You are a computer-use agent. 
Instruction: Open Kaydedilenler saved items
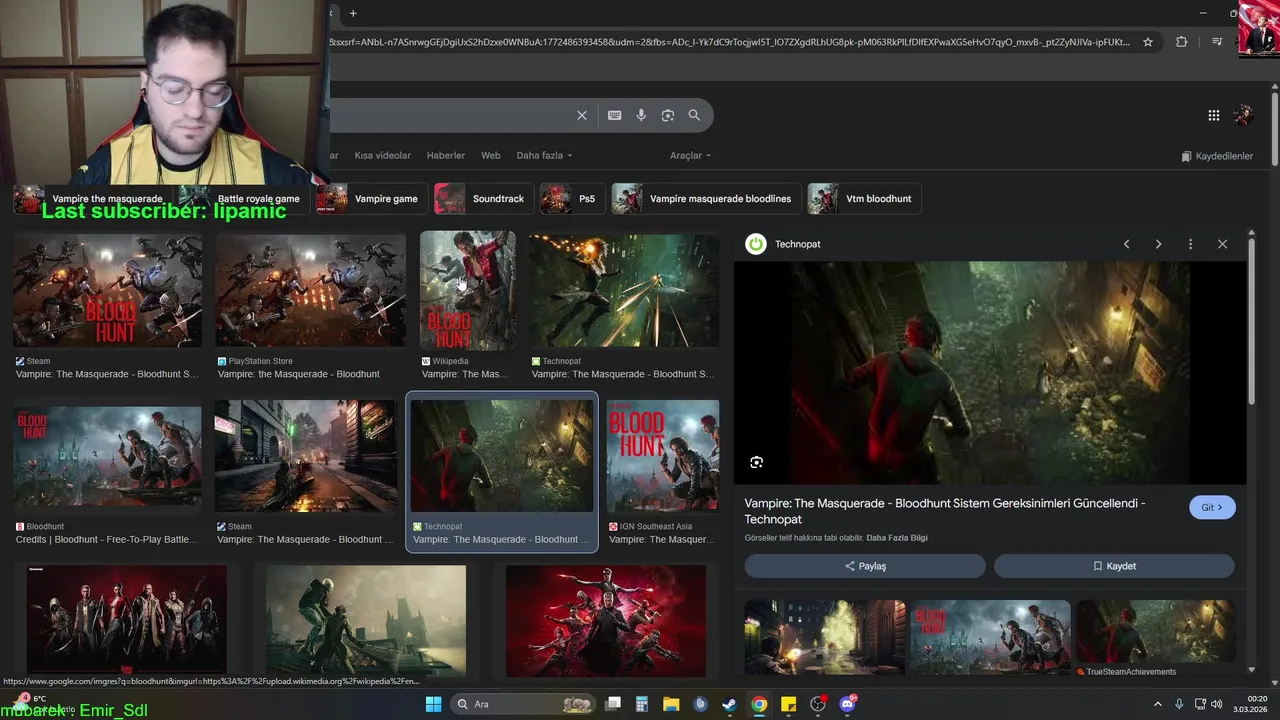pyautogui.click(x=1217, y=156)
